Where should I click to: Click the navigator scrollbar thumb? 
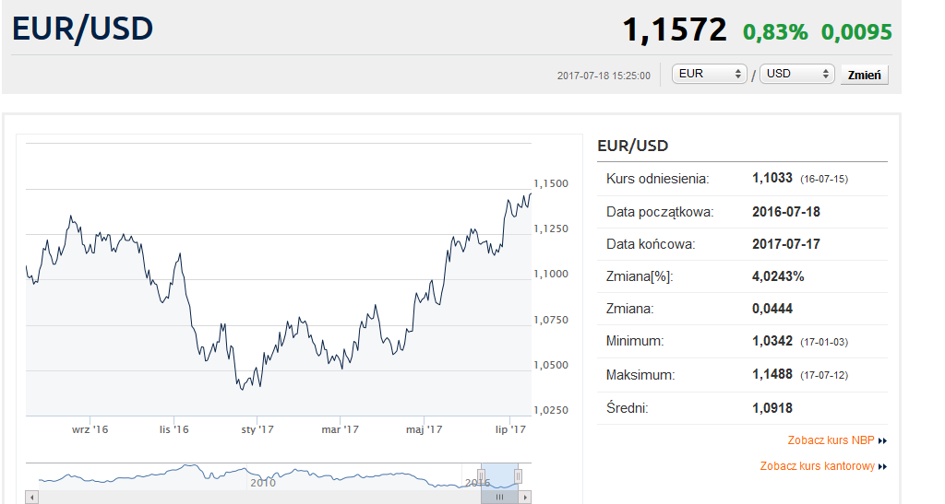click(500, 496)
